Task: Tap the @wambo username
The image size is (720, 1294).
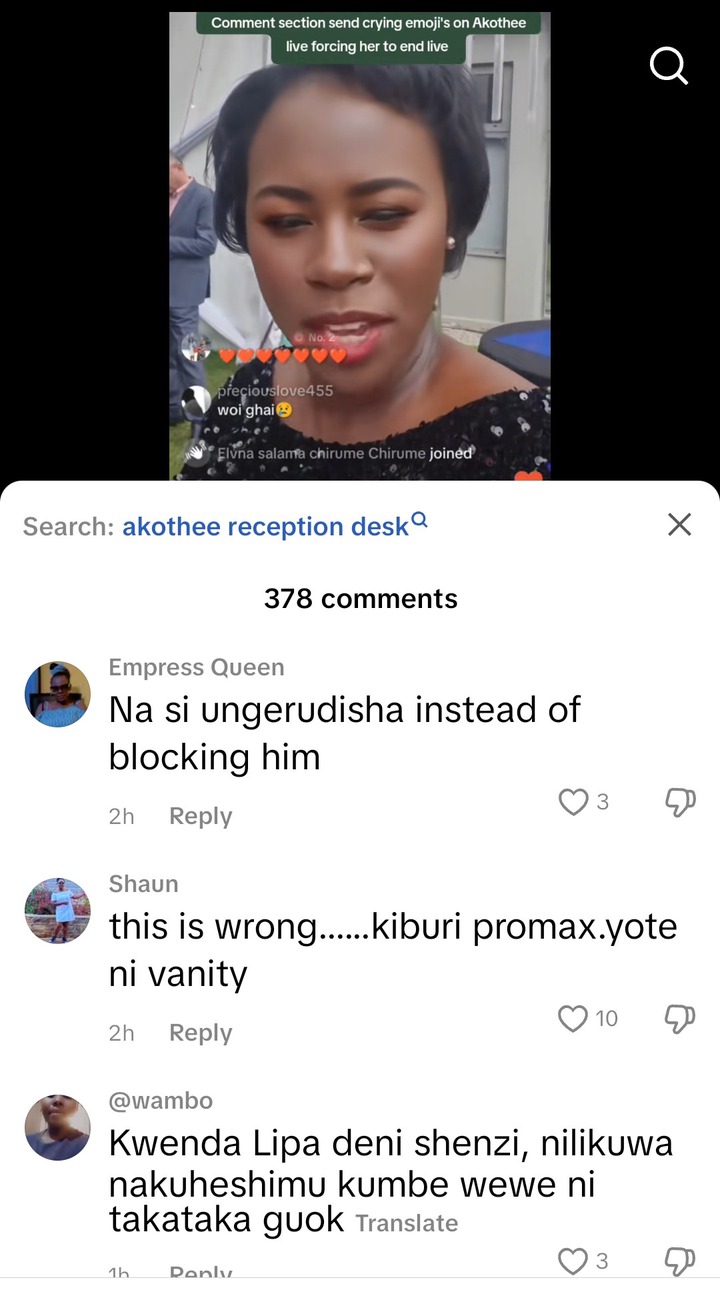Action: click(160, 1101)
